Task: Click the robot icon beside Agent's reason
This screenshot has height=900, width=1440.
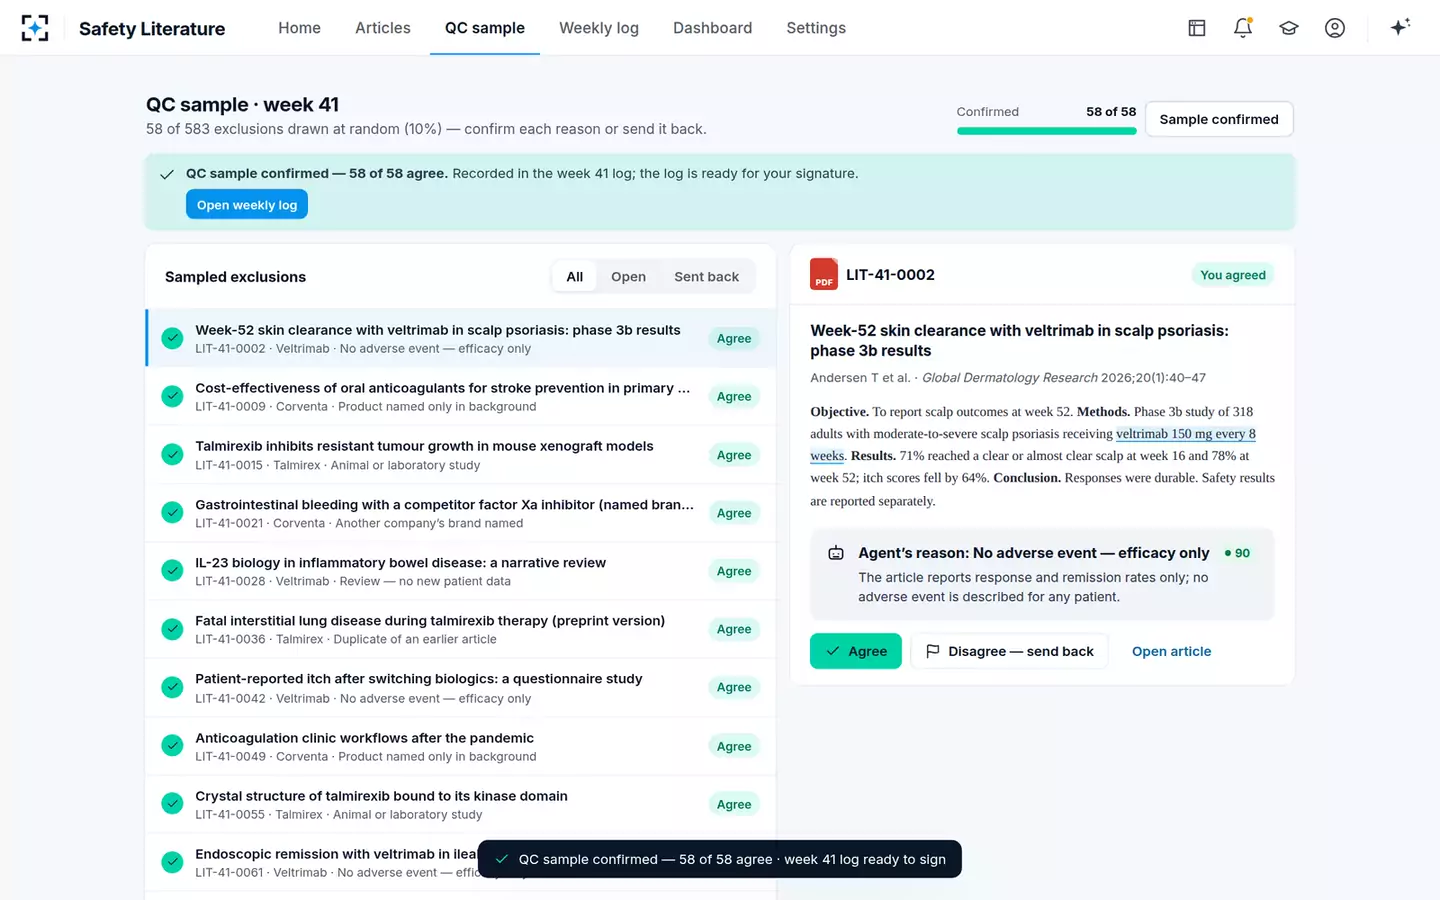Action: [x=836, y=553]
